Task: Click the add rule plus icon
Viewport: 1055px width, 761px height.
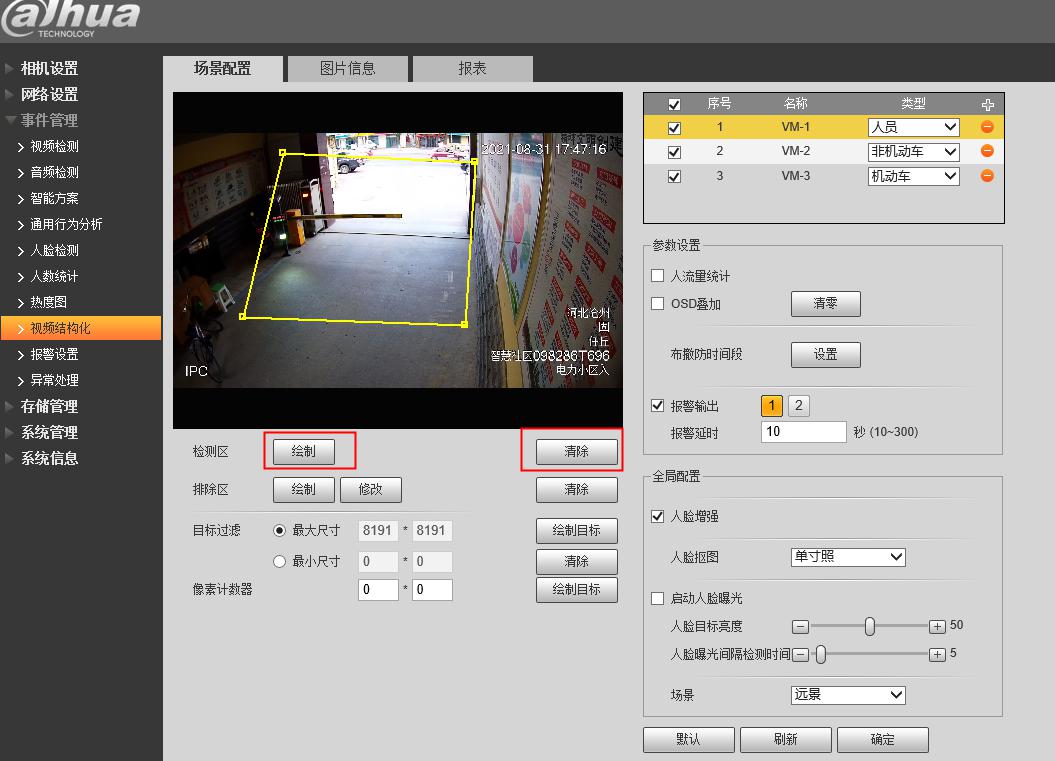Action: click(988, 104)
